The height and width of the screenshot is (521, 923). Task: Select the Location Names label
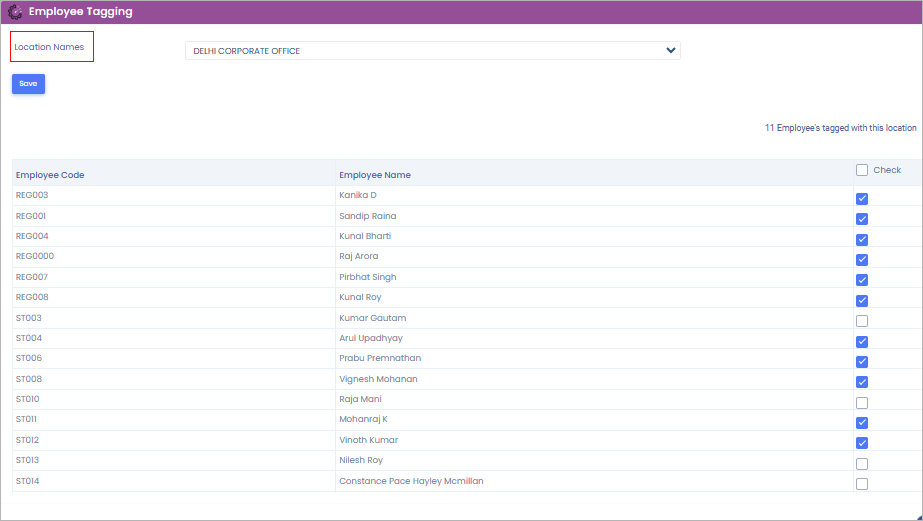pos(49,47)
